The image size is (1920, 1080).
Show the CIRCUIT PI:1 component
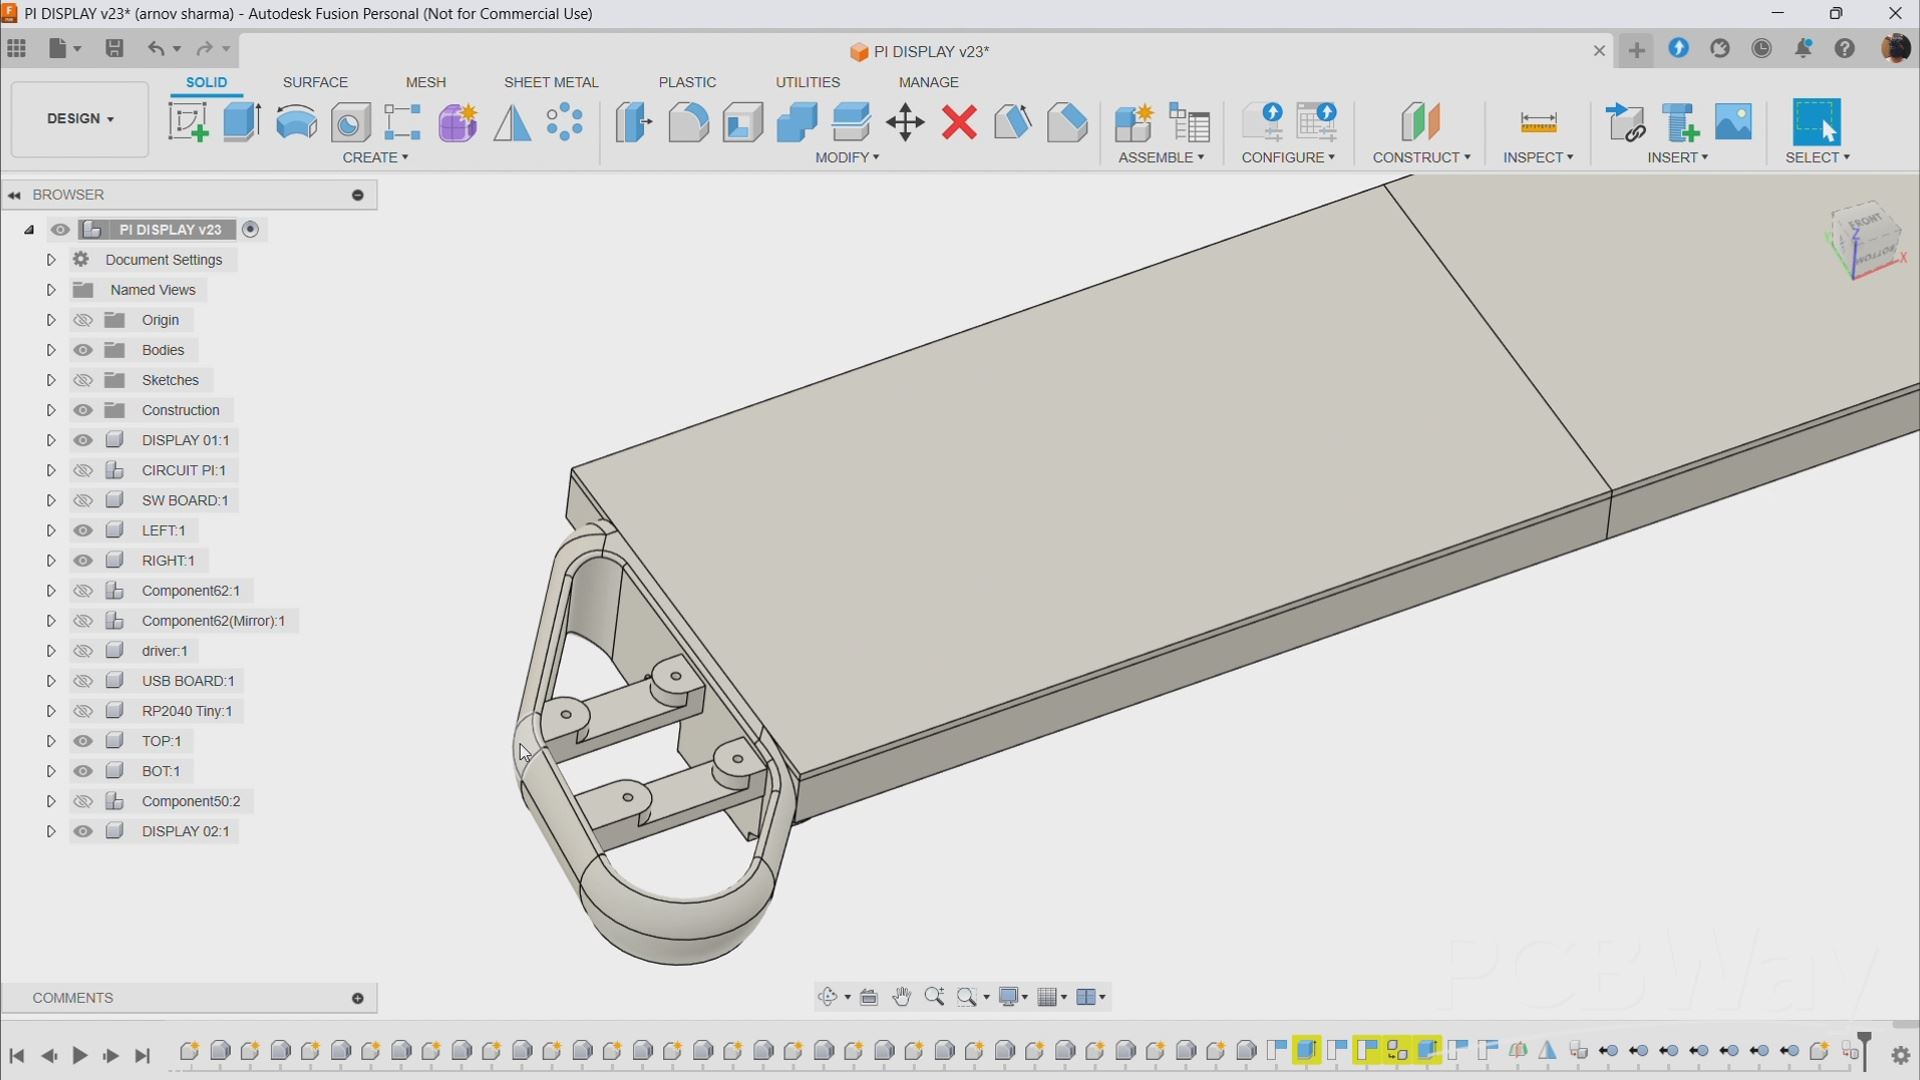(83, 470)
